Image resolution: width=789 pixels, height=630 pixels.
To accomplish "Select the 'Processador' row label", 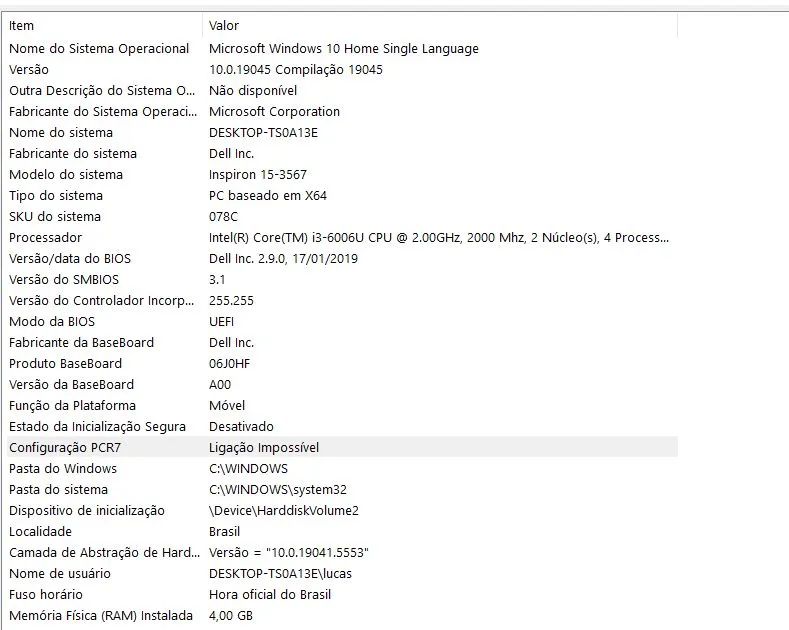I will (45, 238).
